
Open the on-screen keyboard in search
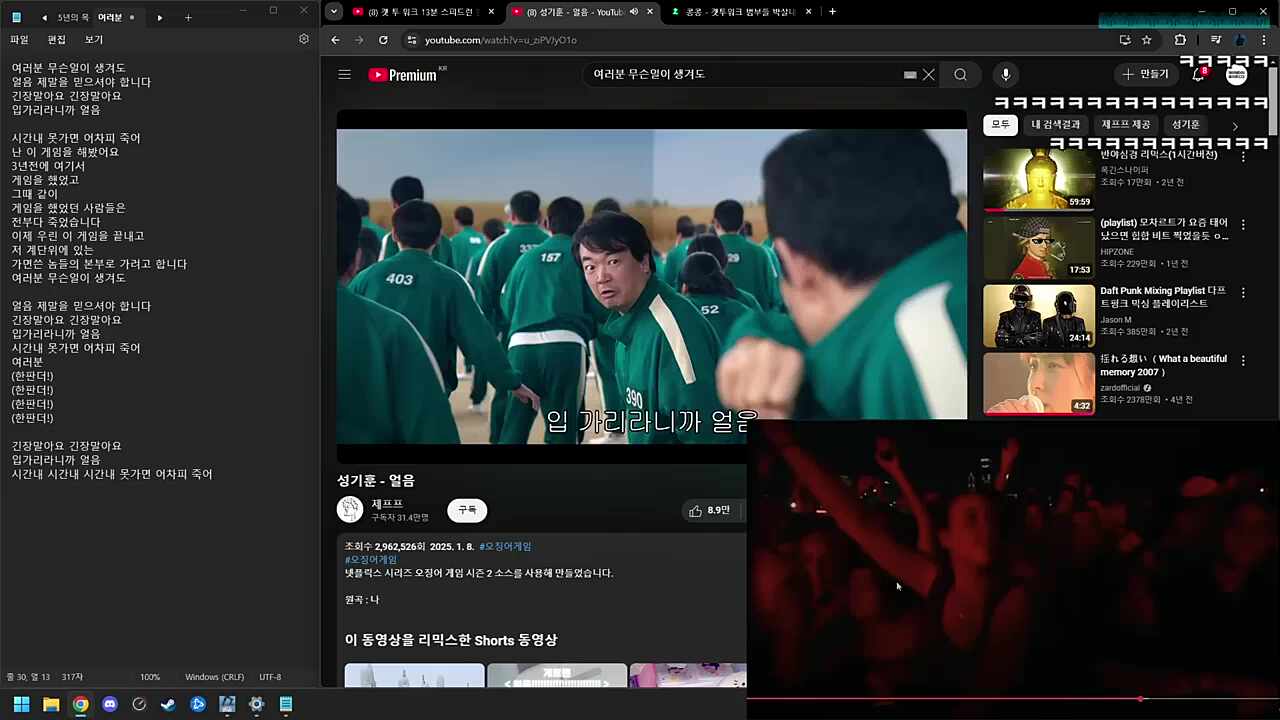click(x=910, y=75)
